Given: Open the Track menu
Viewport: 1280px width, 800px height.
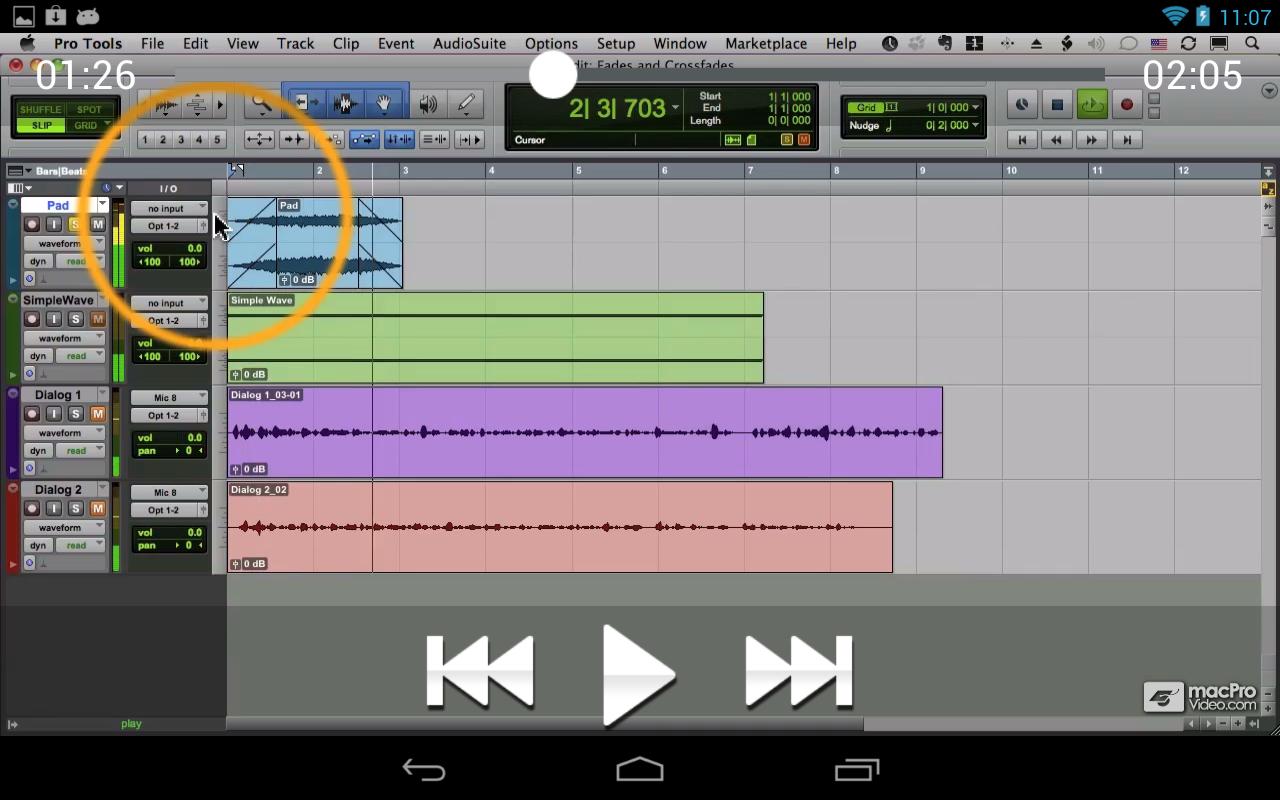Looking at the screenshot, I should point(295,43).
